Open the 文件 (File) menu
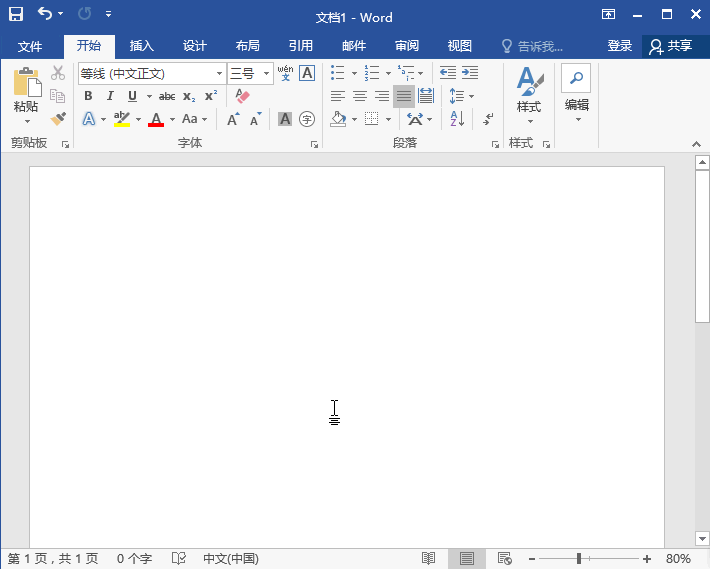This screenshot has height=569, width=710. (30, 46)
